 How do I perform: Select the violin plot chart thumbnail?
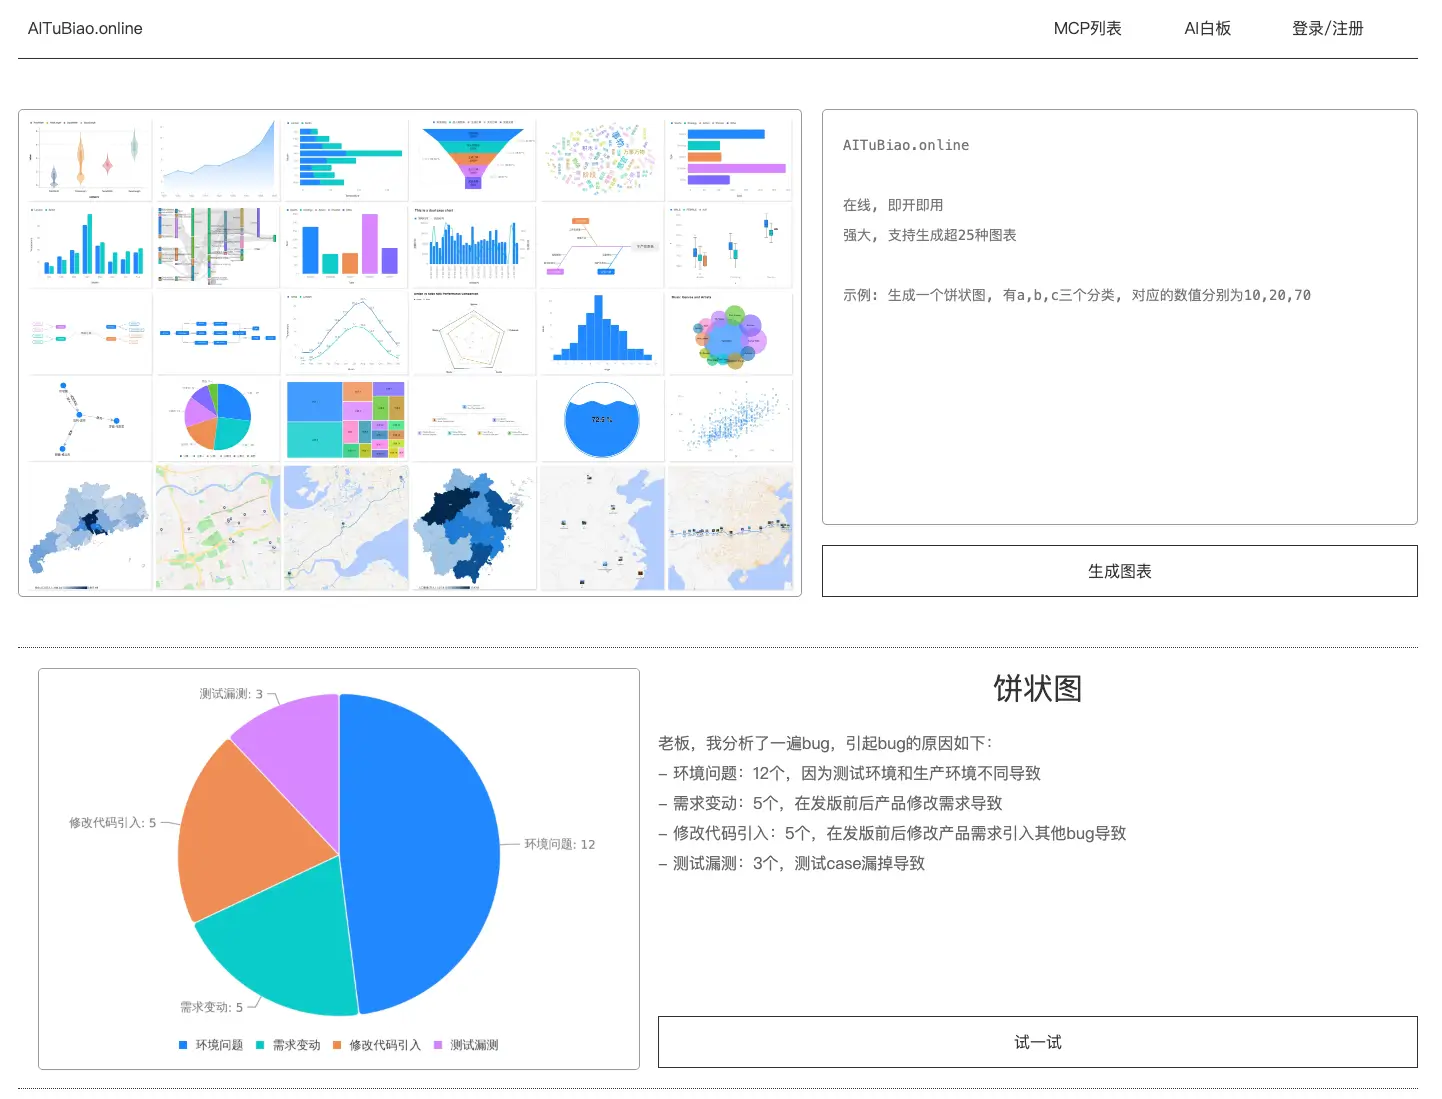click(x=88, y=158)
